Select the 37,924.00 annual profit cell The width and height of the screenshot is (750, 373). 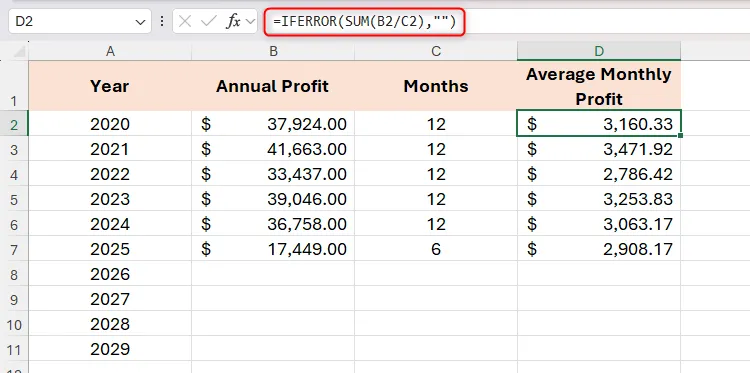pyautogui.click(x=273, y=123)
